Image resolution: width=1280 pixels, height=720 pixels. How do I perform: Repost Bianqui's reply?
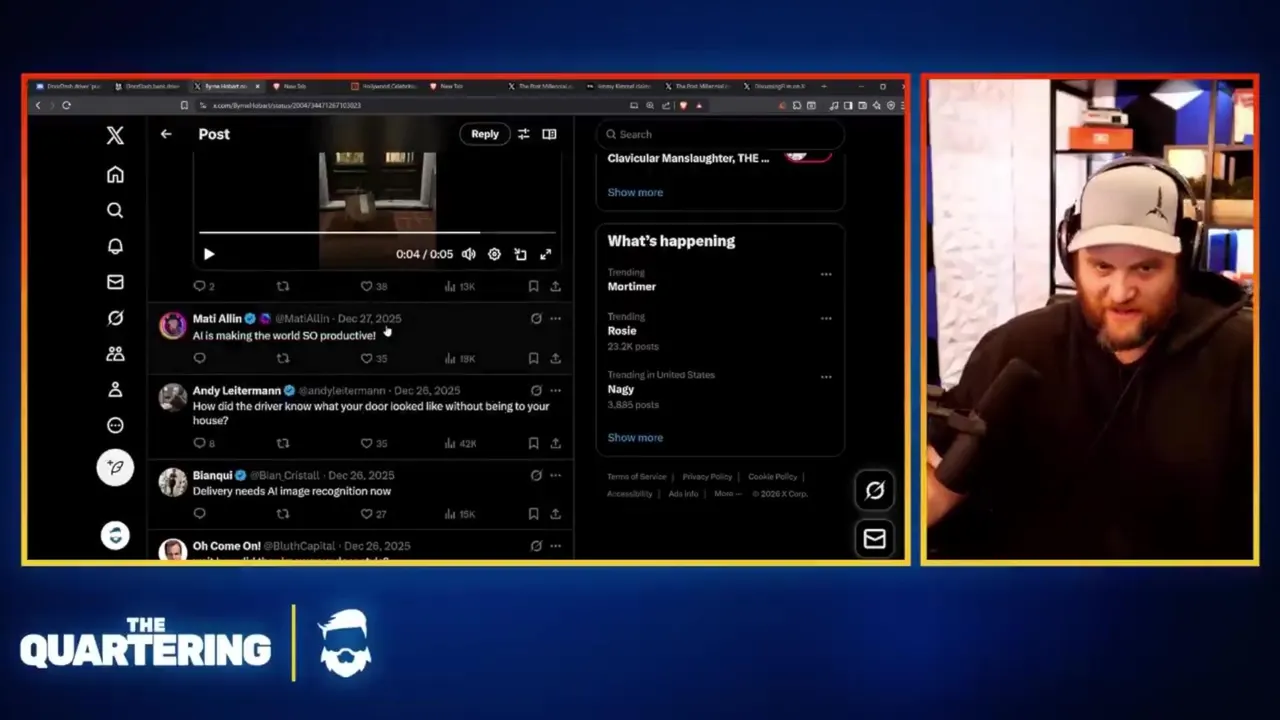(x=283, y=514)
